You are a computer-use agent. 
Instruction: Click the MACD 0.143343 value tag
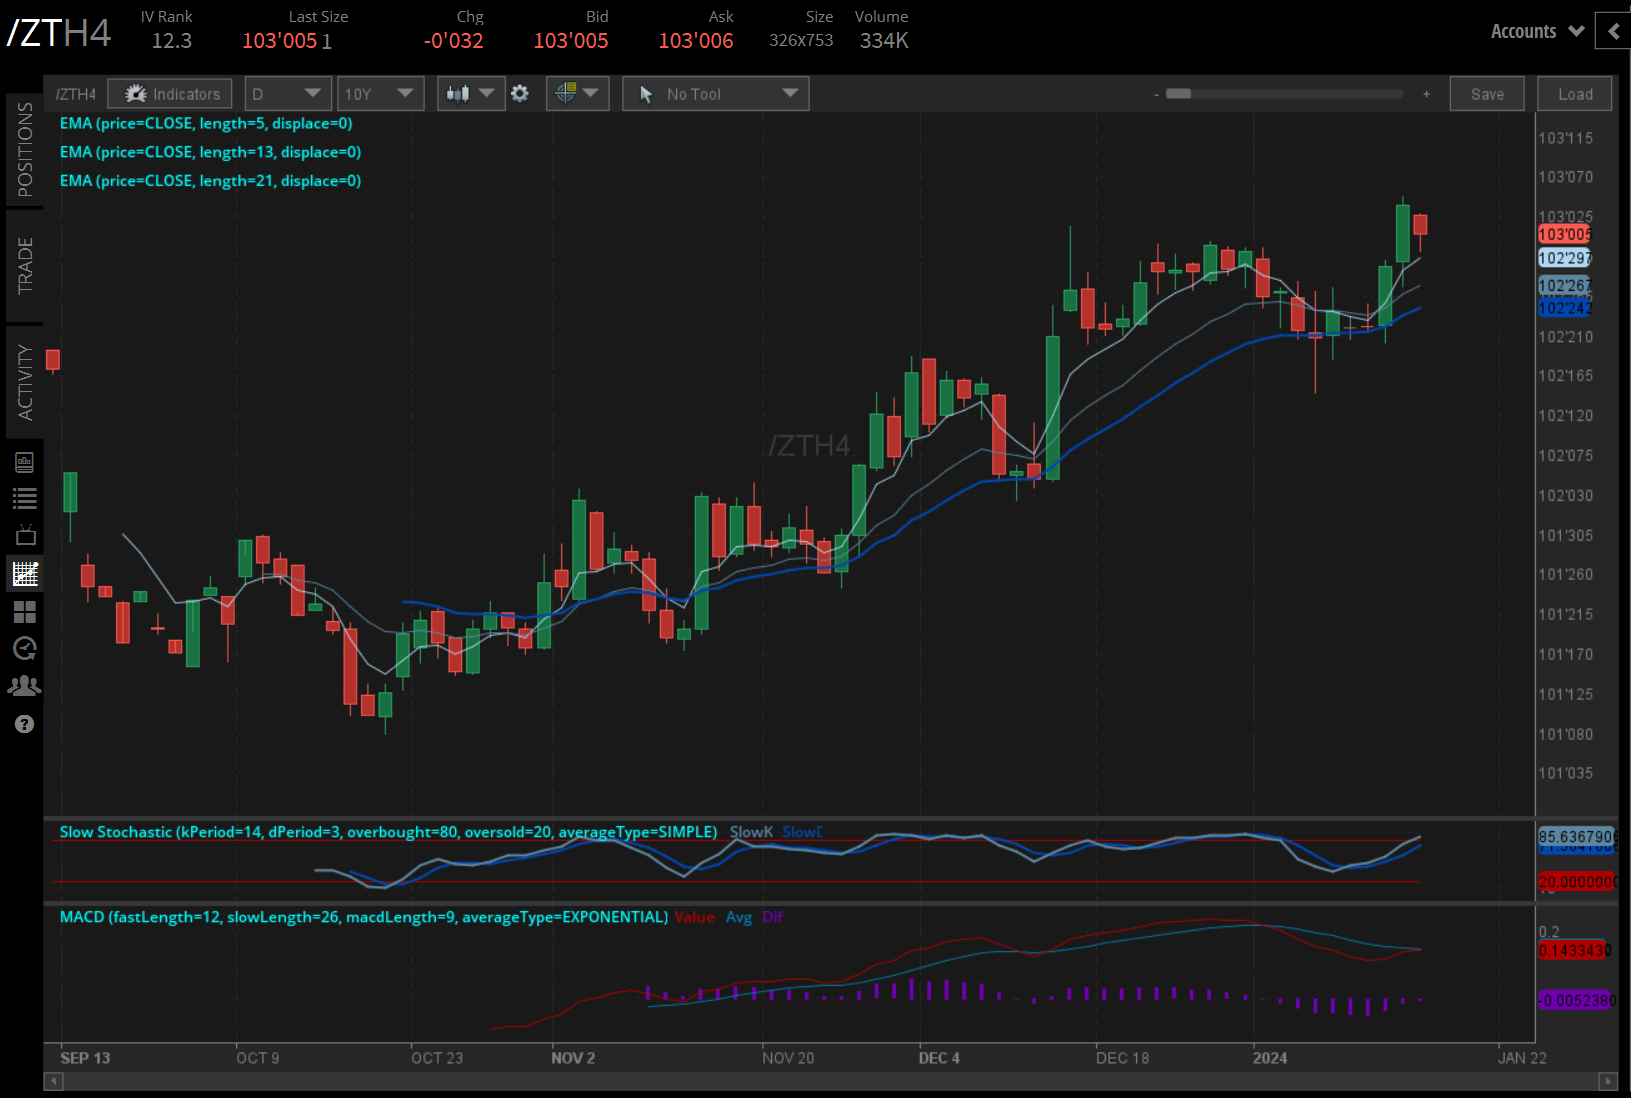click(1574, 950)
